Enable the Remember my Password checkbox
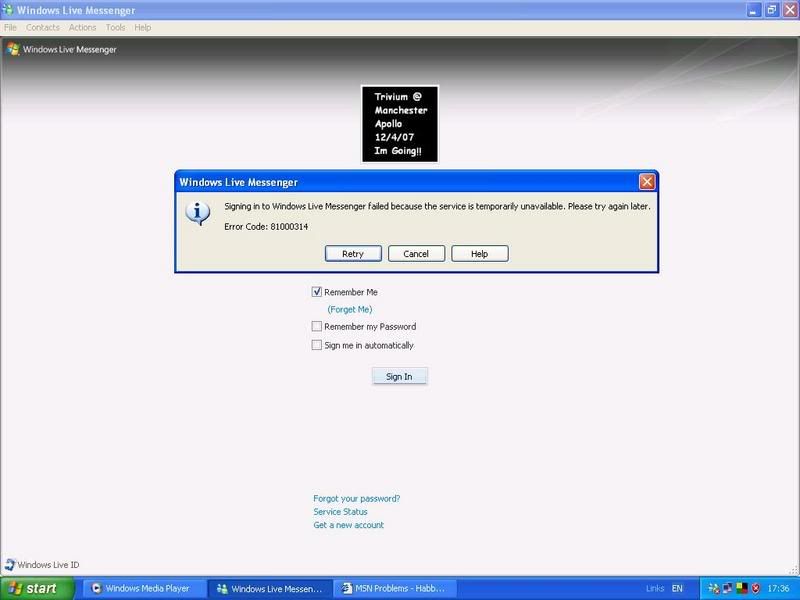This screenshot has width=800, height=600. click(317, 326)
